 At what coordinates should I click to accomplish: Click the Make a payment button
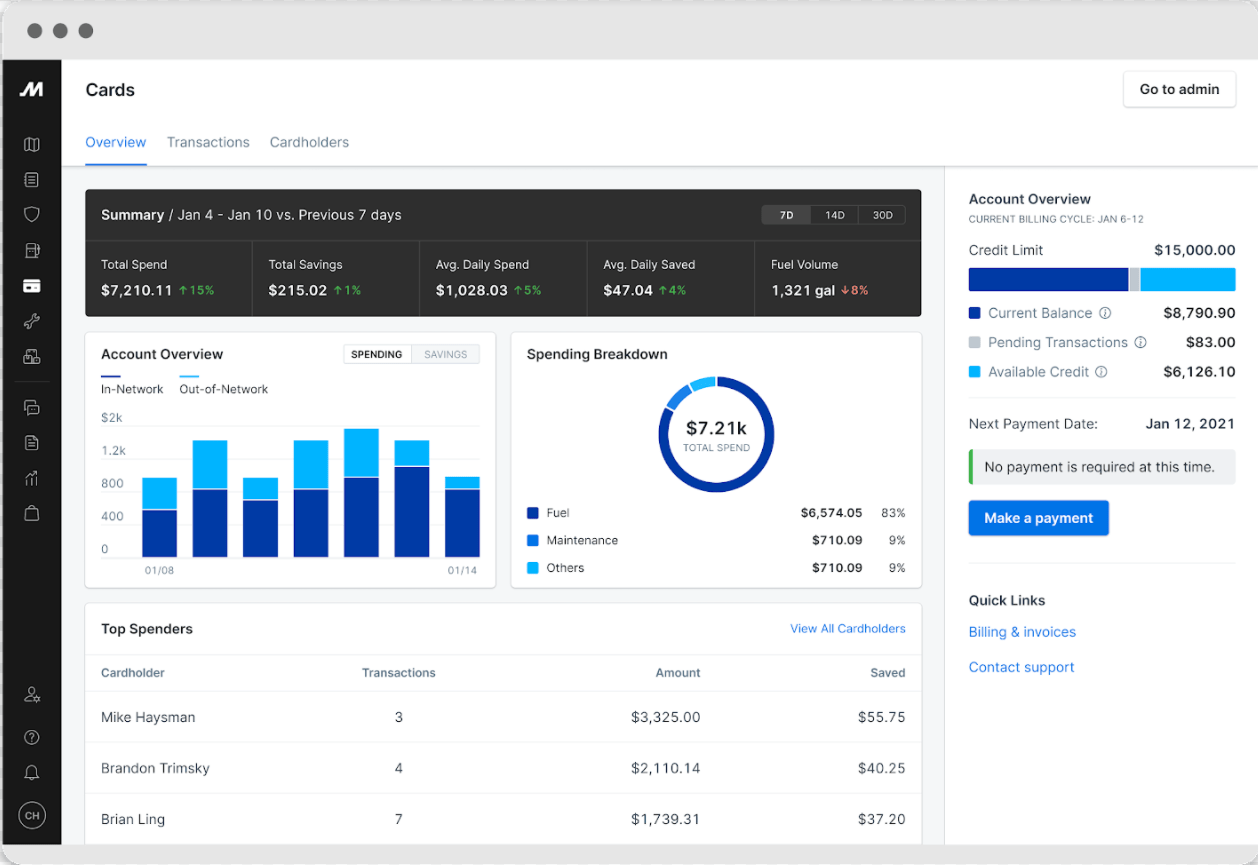click(1038, 518)
